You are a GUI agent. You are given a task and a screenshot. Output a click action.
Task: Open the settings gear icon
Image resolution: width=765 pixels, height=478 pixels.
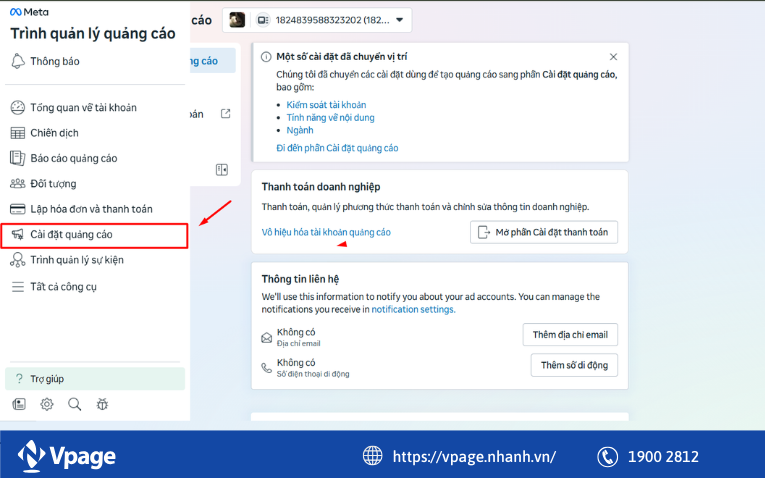click(47, 404)
